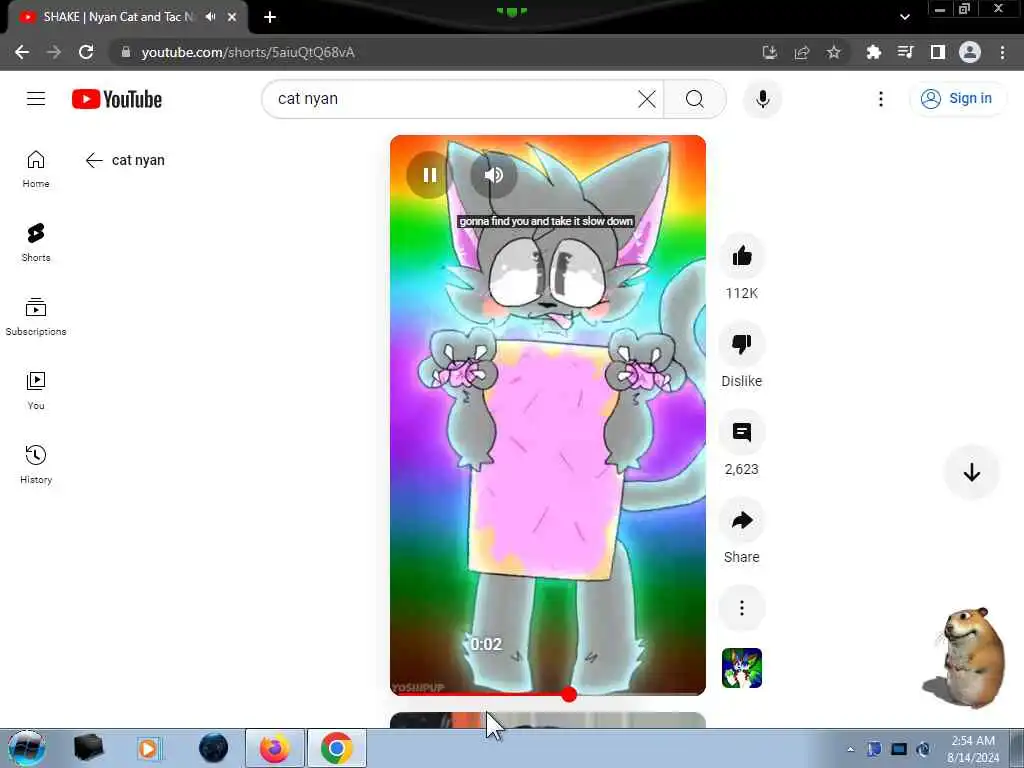1024x768 pixels.
Task: Mute the tab via its speaker icon
Action: pos(210,17)
